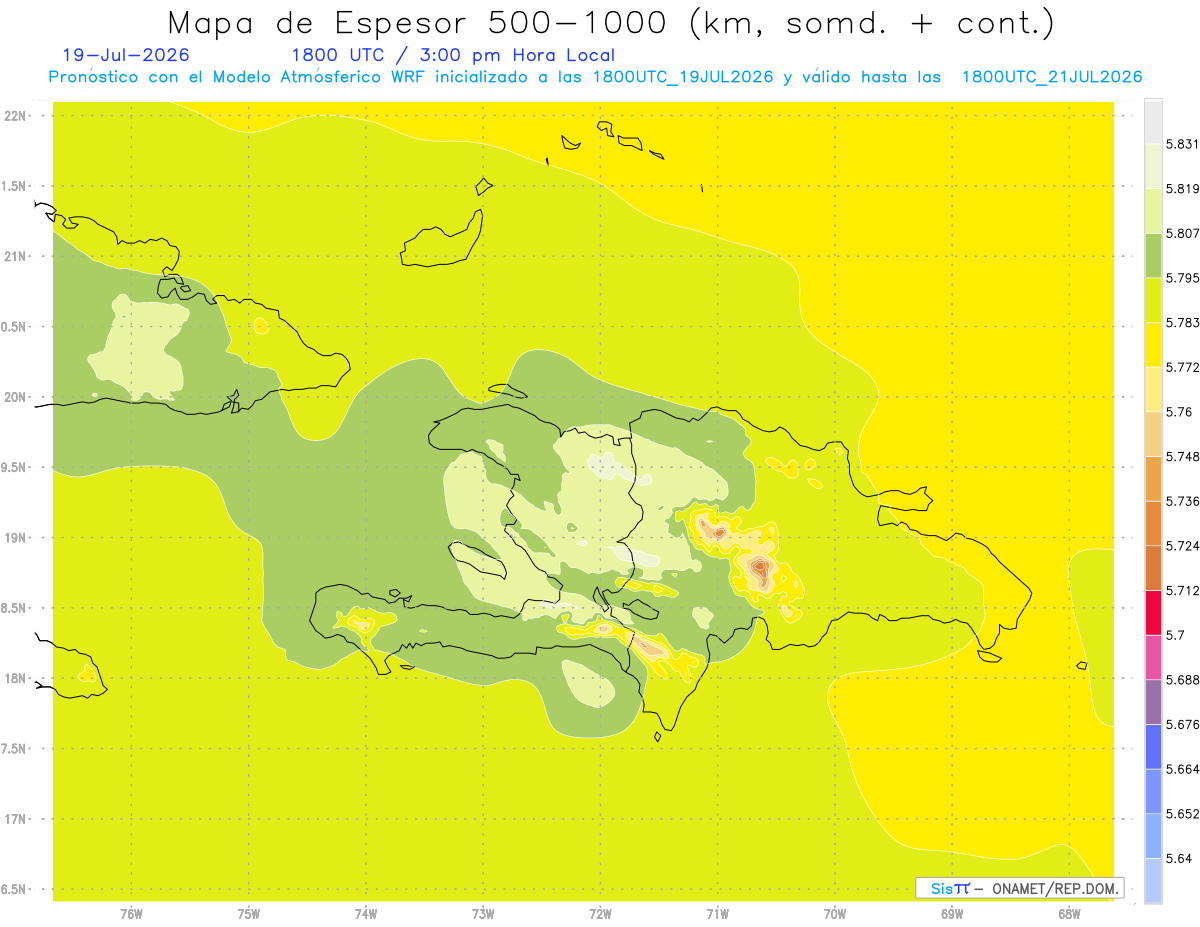Click the 1.5N latitude axis label
The width and height of the screenshot is (1200, 927).
pos(15,186)
